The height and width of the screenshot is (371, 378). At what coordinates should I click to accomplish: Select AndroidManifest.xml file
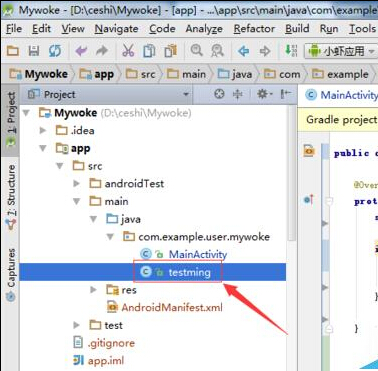coord(172,307)
